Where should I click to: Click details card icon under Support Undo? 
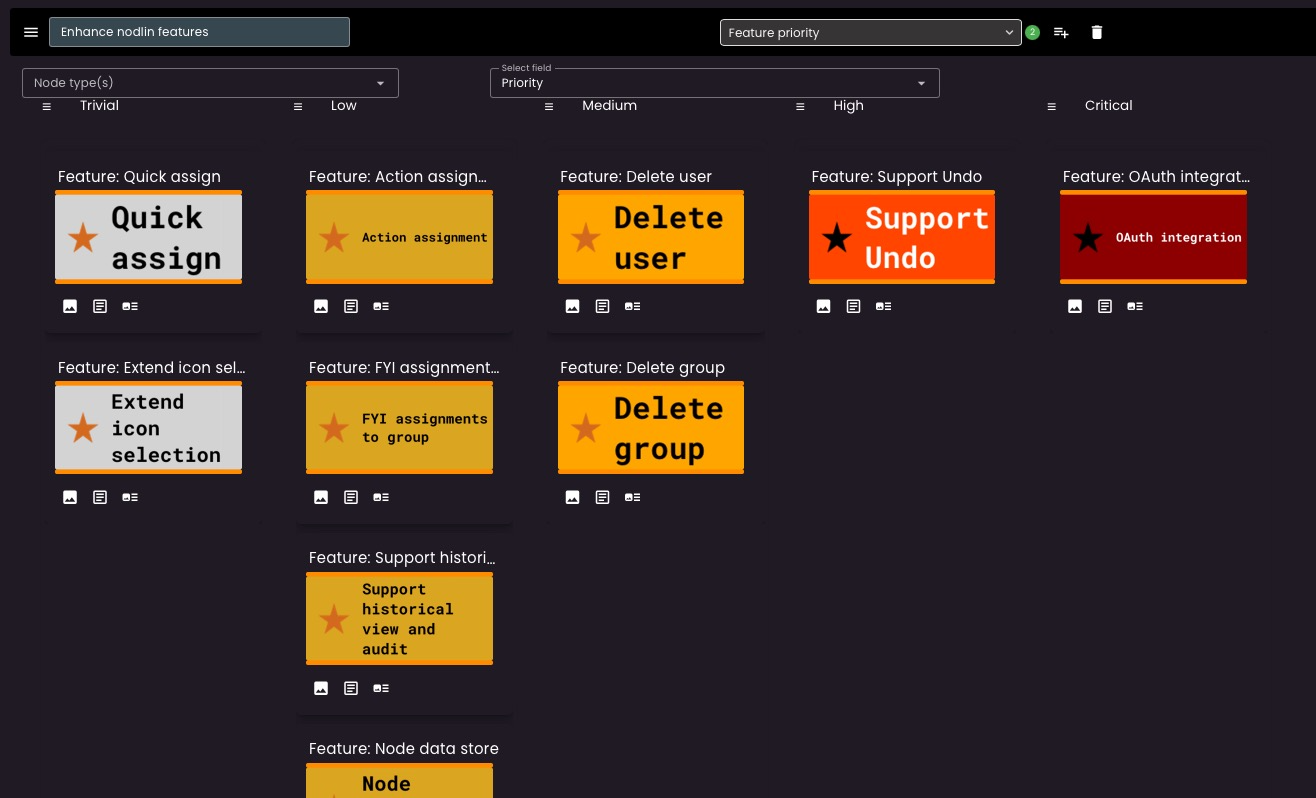[883, 306]
